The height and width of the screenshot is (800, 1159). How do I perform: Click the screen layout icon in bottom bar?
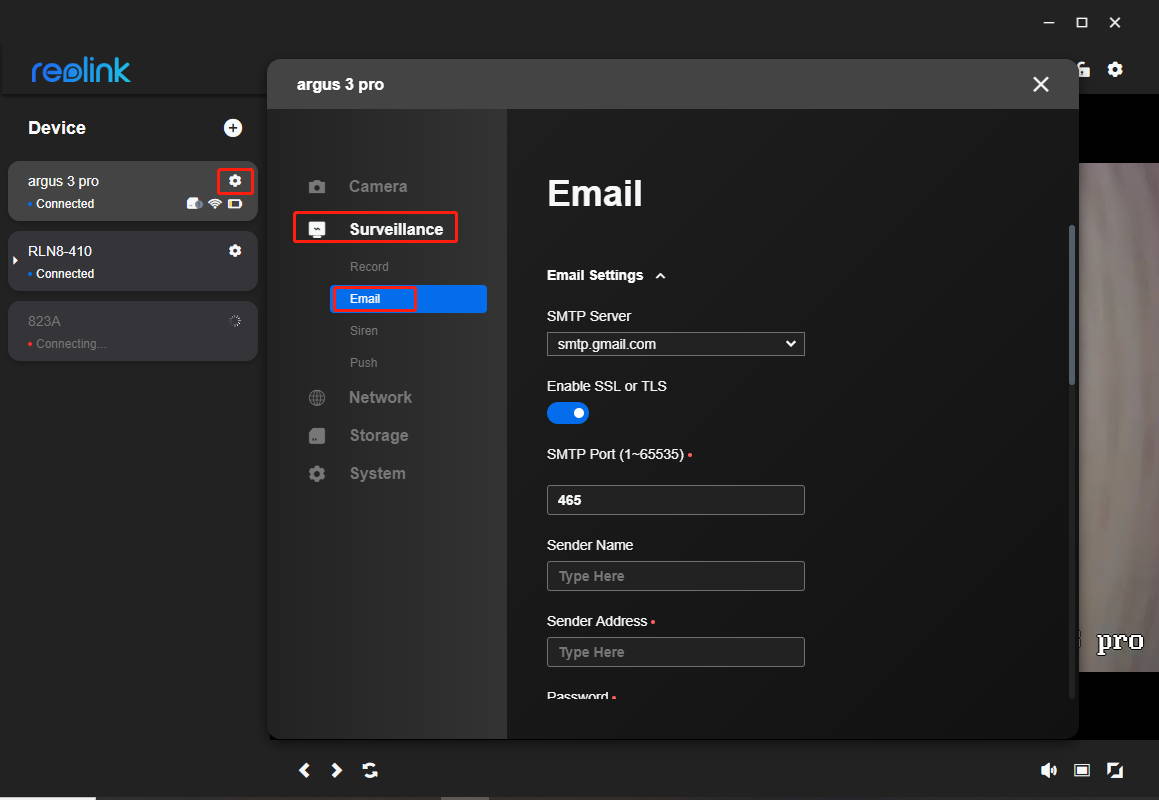click(x=1081, y=770)
